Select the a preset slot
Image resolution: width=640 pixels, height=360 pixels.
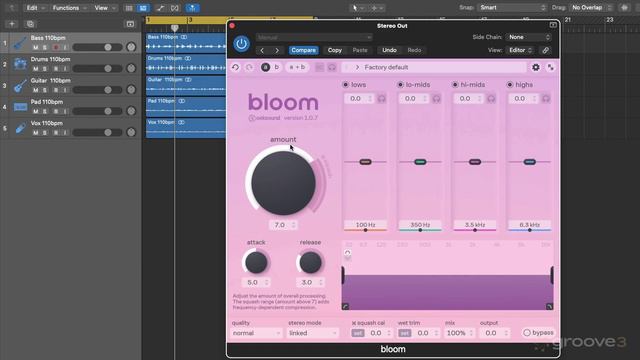pyautogui.click(x=265, y=67)
